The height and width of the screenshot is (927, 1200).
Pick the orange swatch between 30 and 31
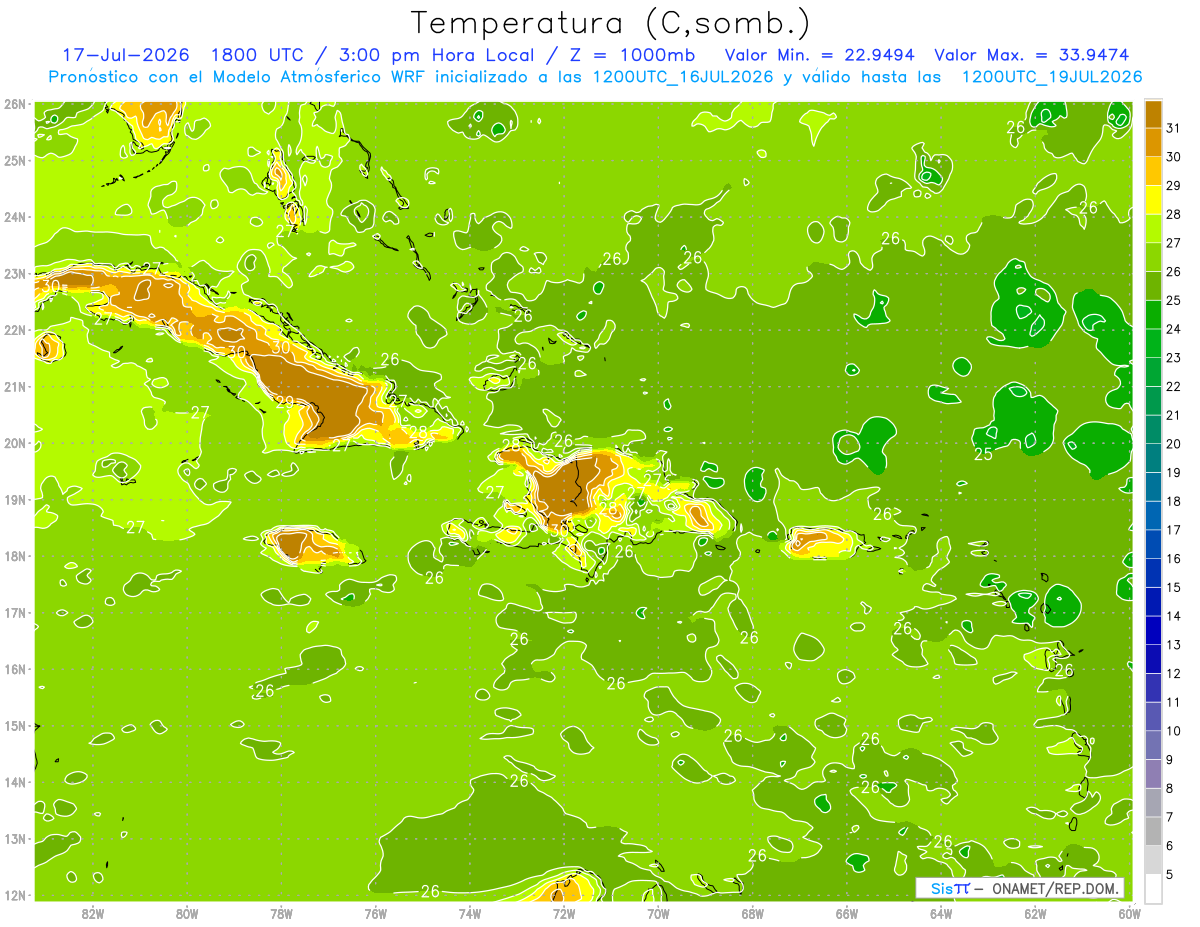coord(1154,142)
